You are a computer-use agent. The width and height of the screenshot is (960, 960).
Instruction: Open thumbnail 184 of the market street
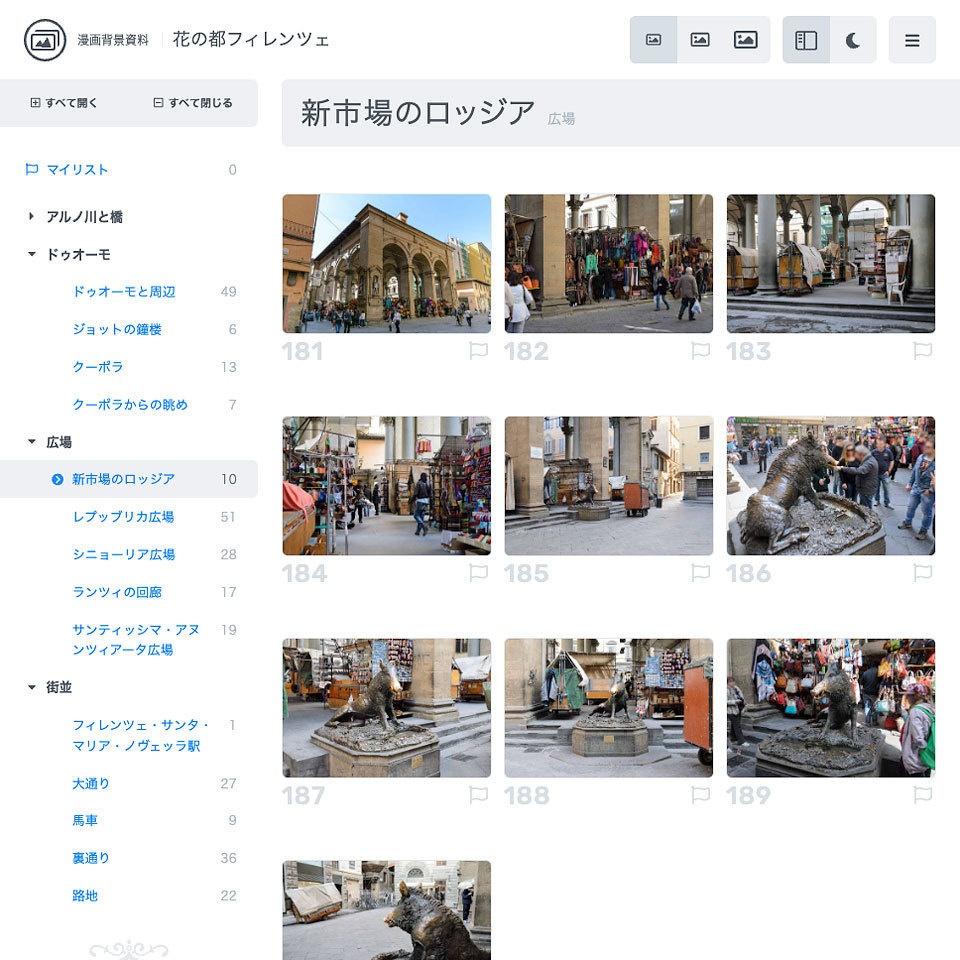(x=386, y=485)
